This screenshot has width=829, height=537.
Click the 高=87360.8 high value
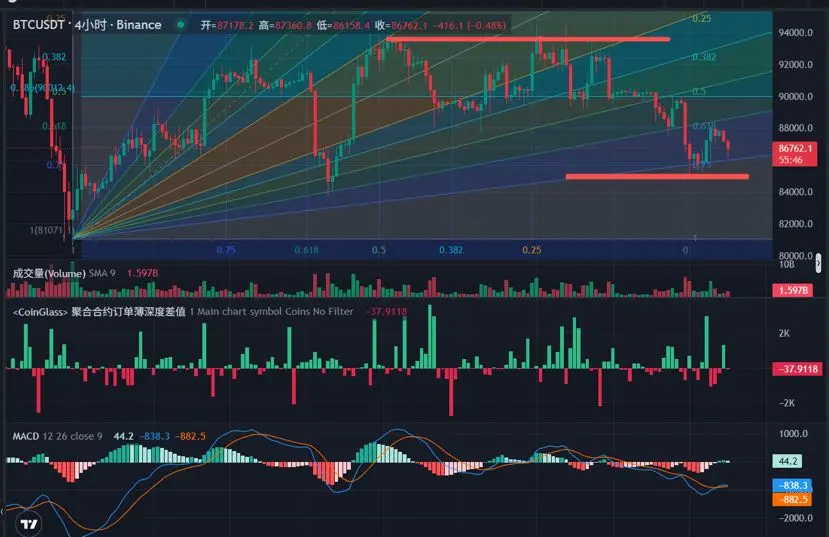pyautogui.click(x=285, y=25)
